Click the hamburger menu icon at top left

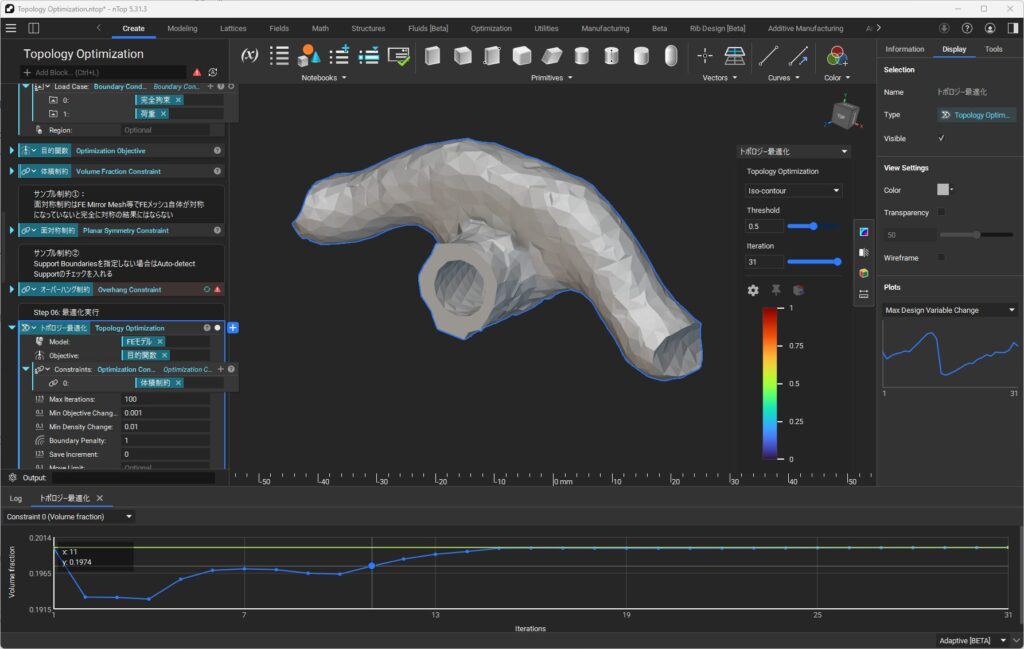pyautogui.click(x=11, y=28)
